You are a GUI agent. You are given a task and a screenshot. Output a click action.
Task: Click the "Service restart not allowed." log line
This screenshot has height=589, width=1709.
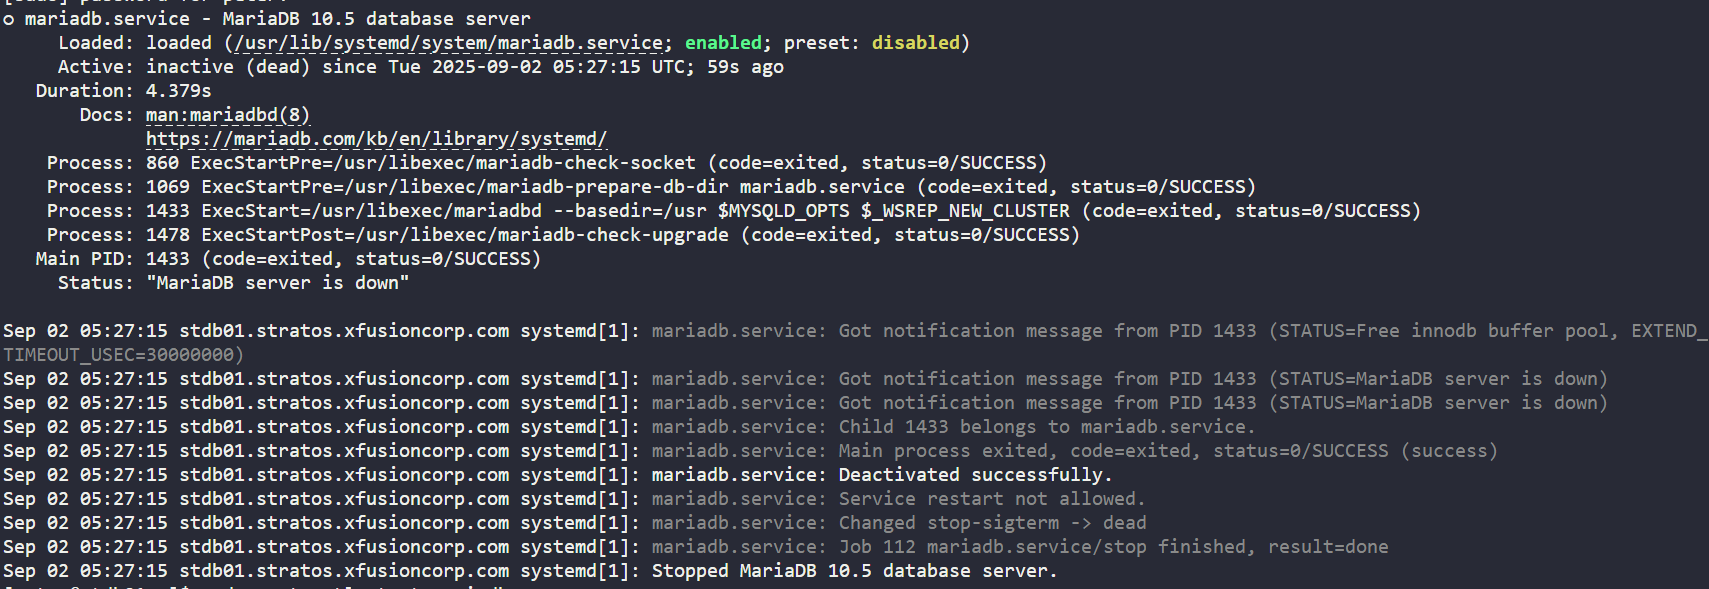point(991,499)
